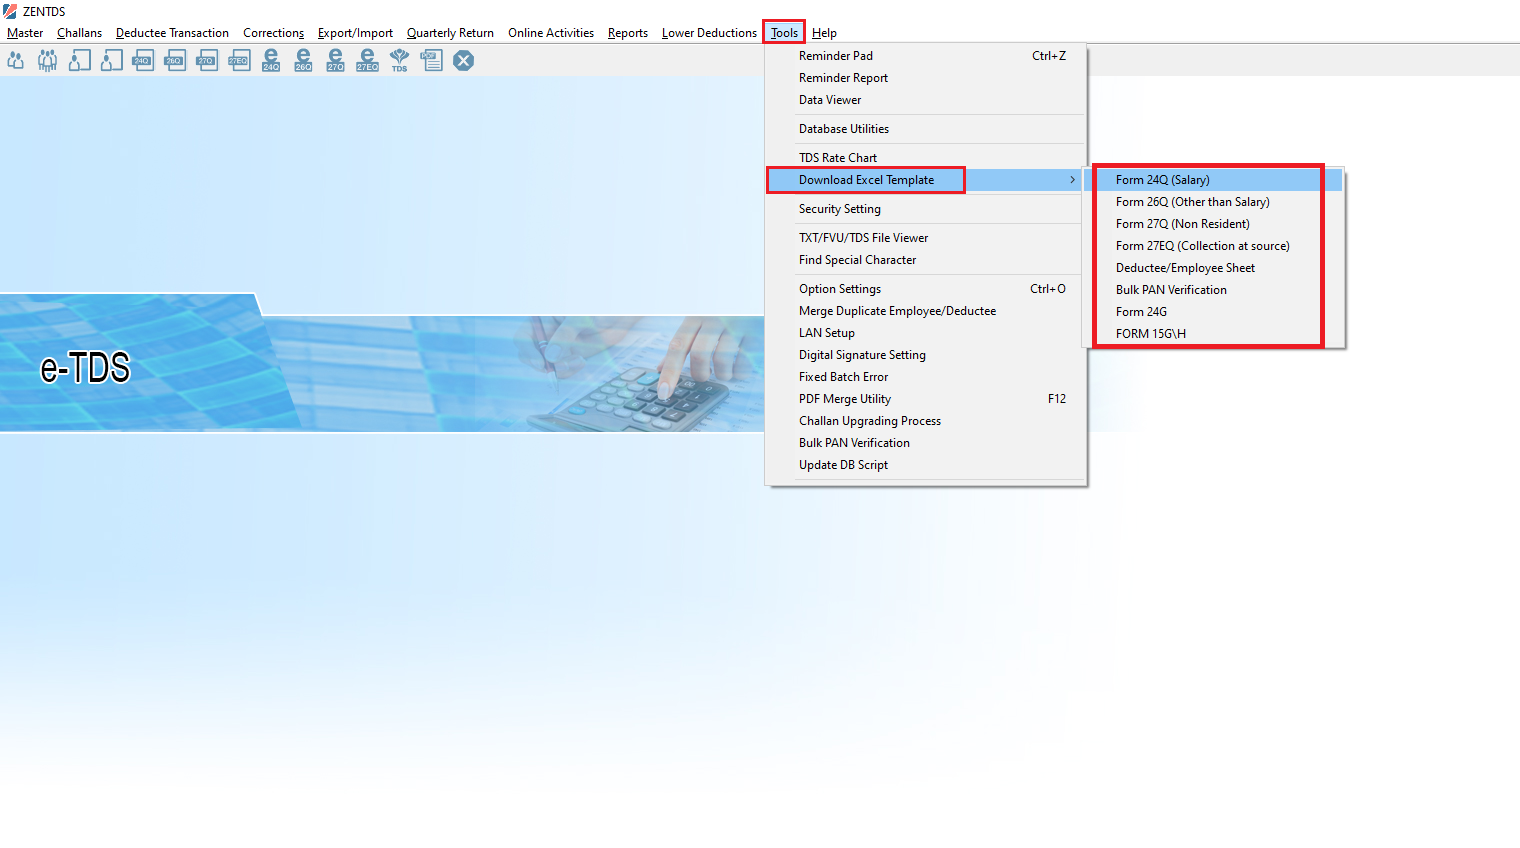Click the group of people toolbar icon
This screenshot has height=848, width=1520.
point(48,61)
